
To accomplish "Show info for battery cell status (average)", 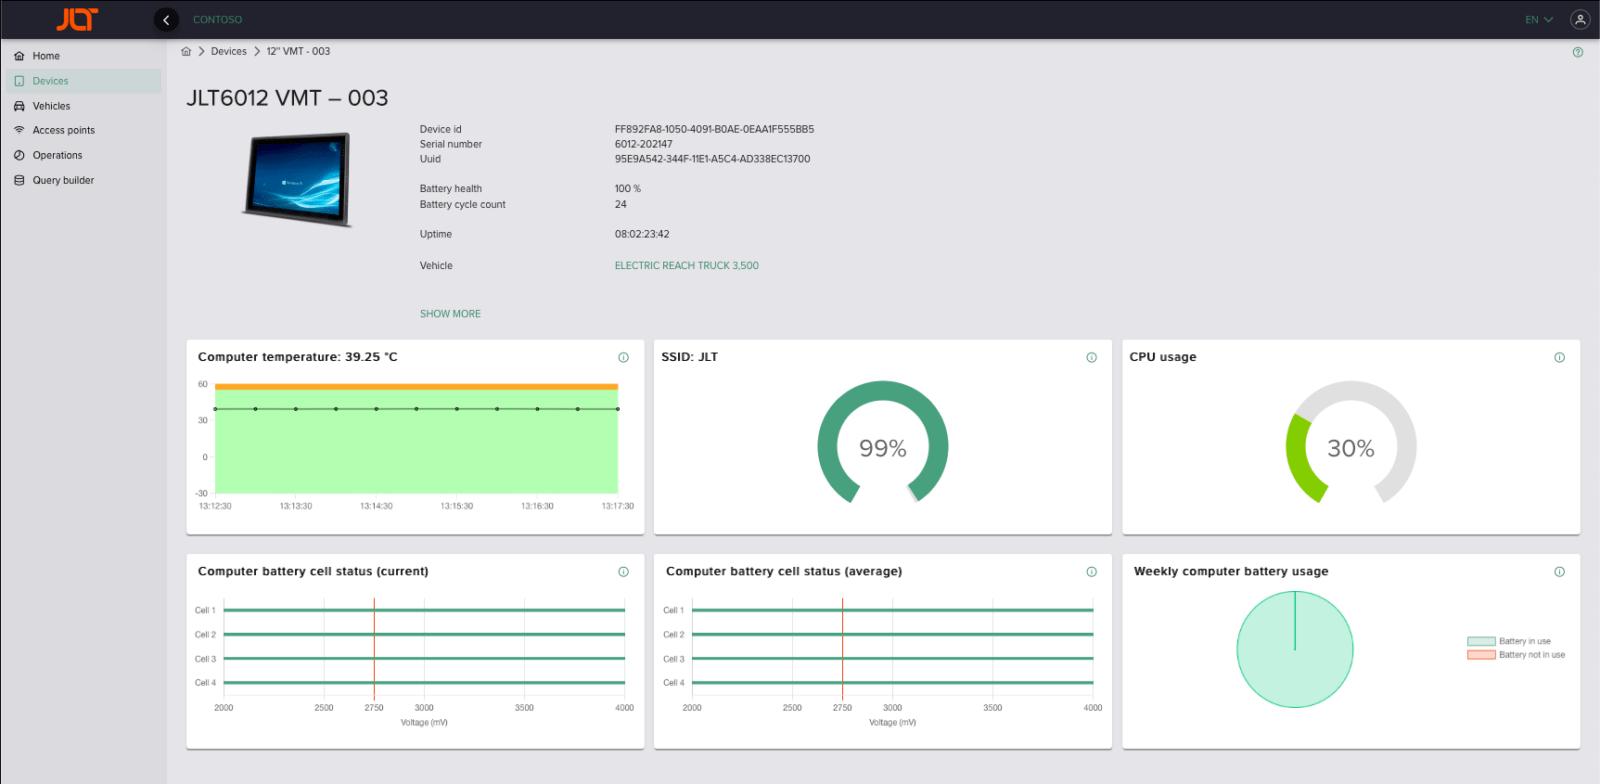I will point(1091,572).
